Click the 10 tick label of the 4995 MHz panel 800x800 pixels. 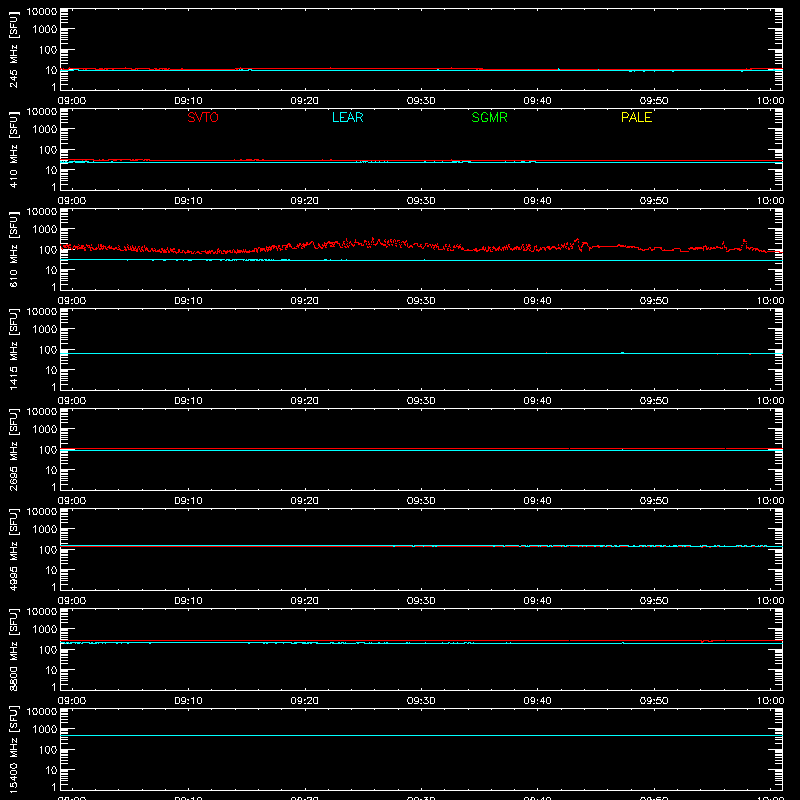click(51, 570)
